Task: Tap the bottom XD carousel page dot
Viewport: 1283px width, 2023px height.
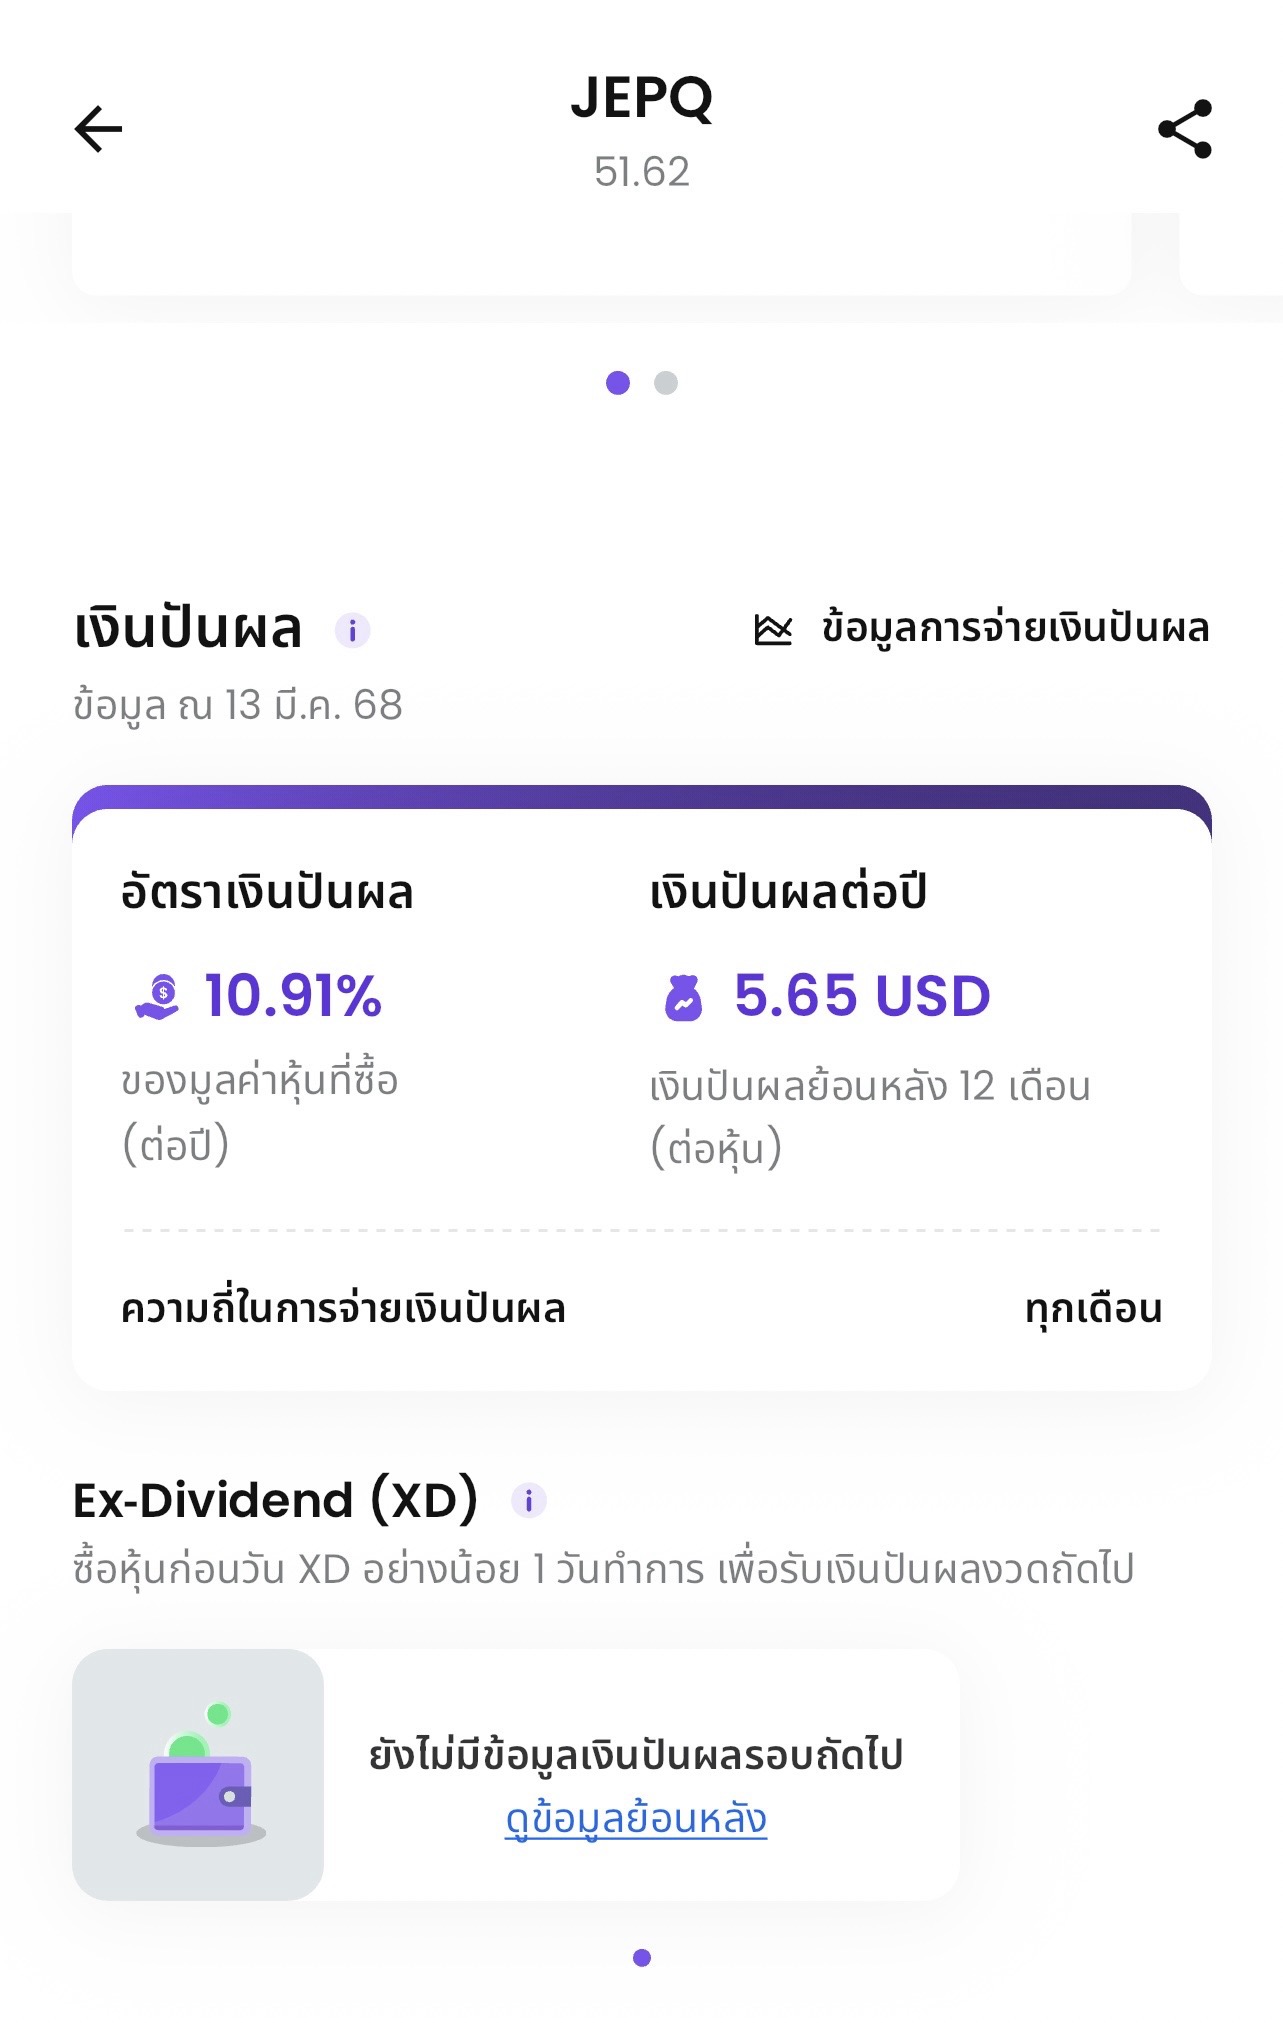Action: pyautogui.click(x=642, y=1957)
